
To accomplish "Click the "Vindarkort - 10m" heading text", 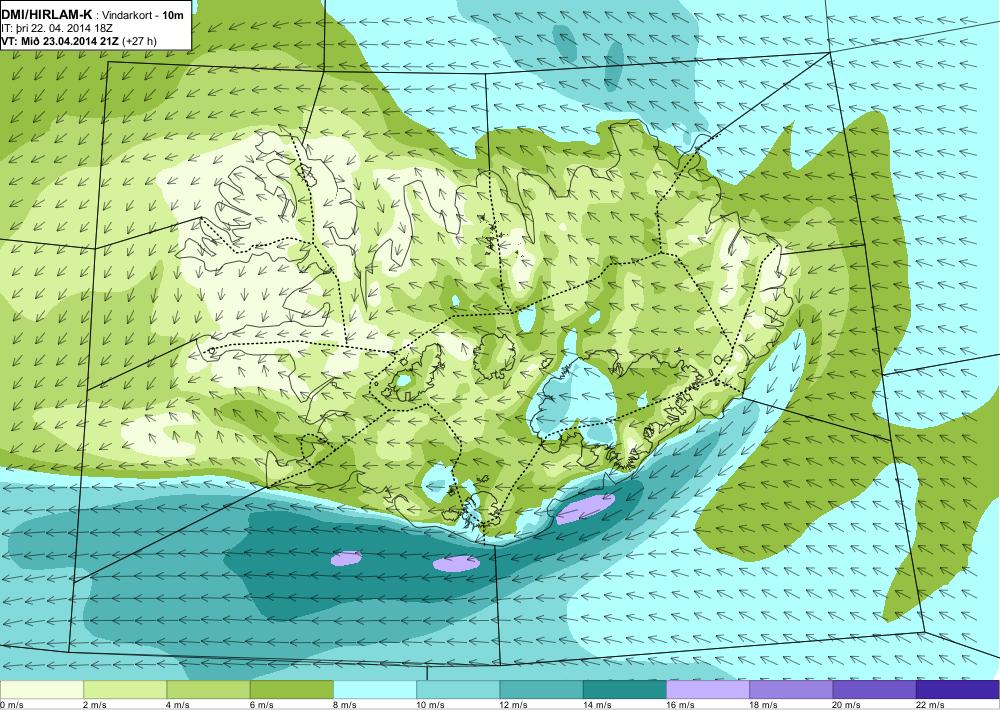I will pyautogui.click(x=143, y=14).
